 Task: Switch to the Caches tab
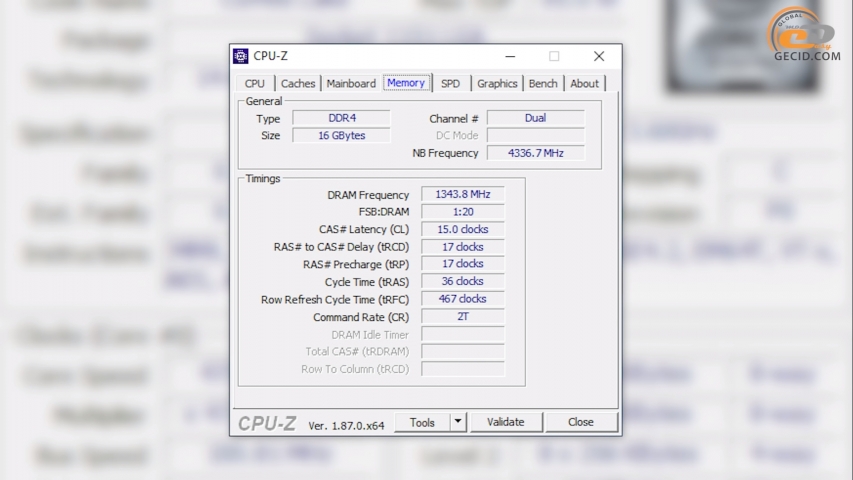pyautogui.click(x=298, y=83)
